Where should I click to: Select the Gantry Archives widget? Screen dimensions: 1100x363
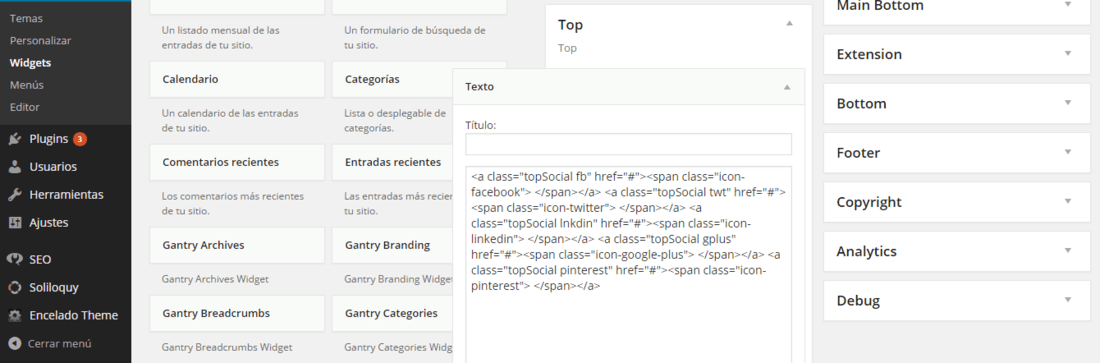pos(237,245)
